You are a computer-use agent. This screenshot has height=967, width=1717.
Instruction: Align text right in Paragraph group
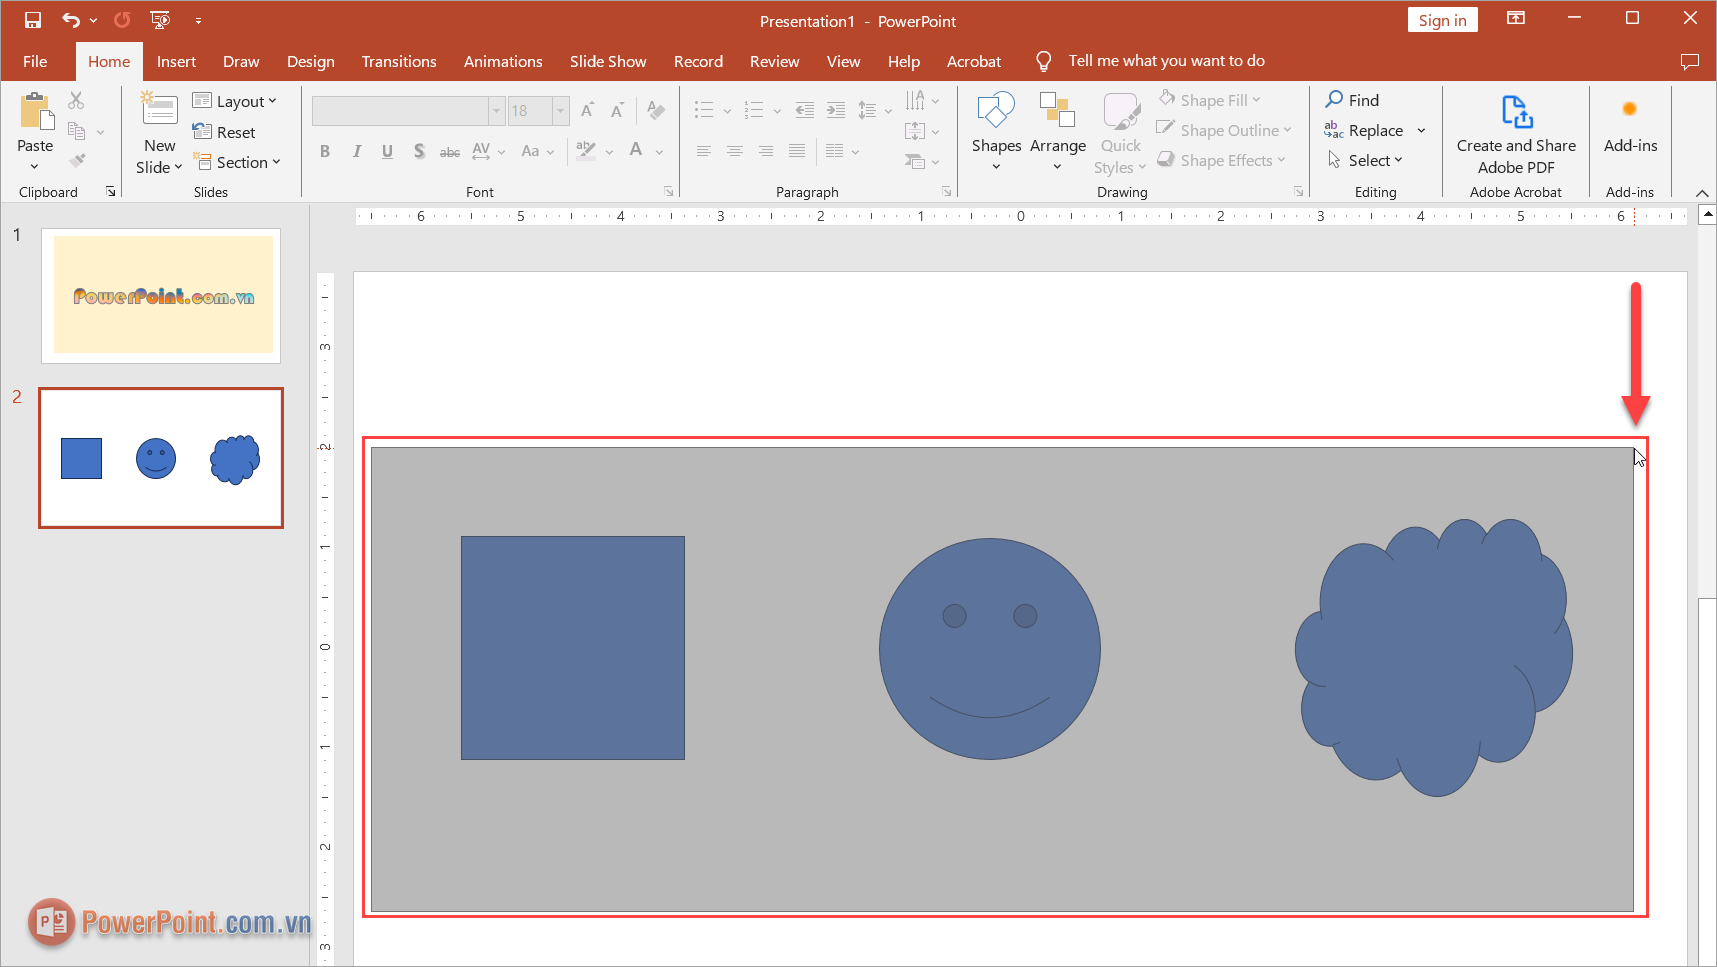click(766, 151)
